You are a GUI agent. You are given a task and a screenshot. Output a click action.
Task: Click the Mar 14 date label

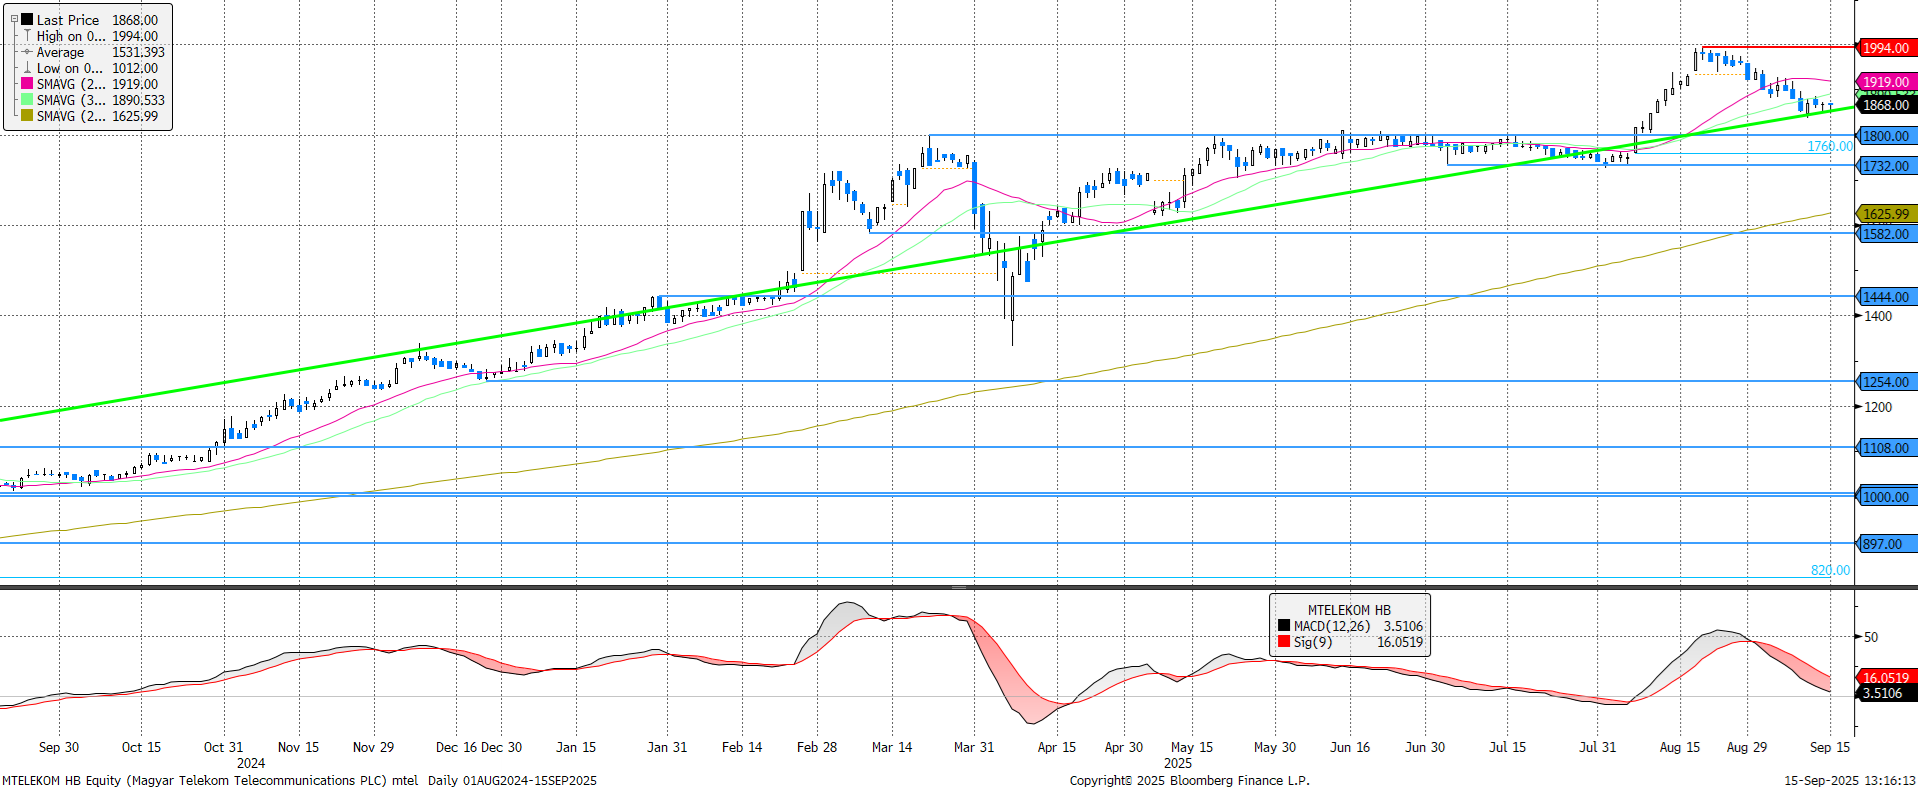click(x=892, y=747)
